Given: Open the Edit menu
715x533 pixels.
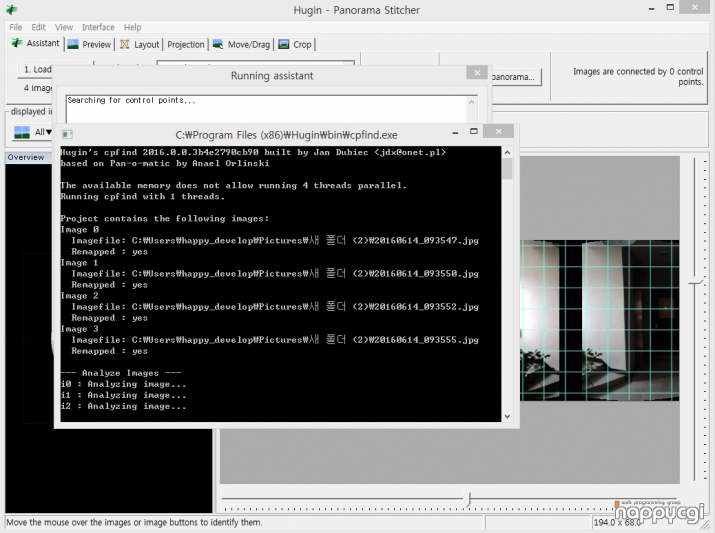Looking at the screenshot, I should (38, 27).
